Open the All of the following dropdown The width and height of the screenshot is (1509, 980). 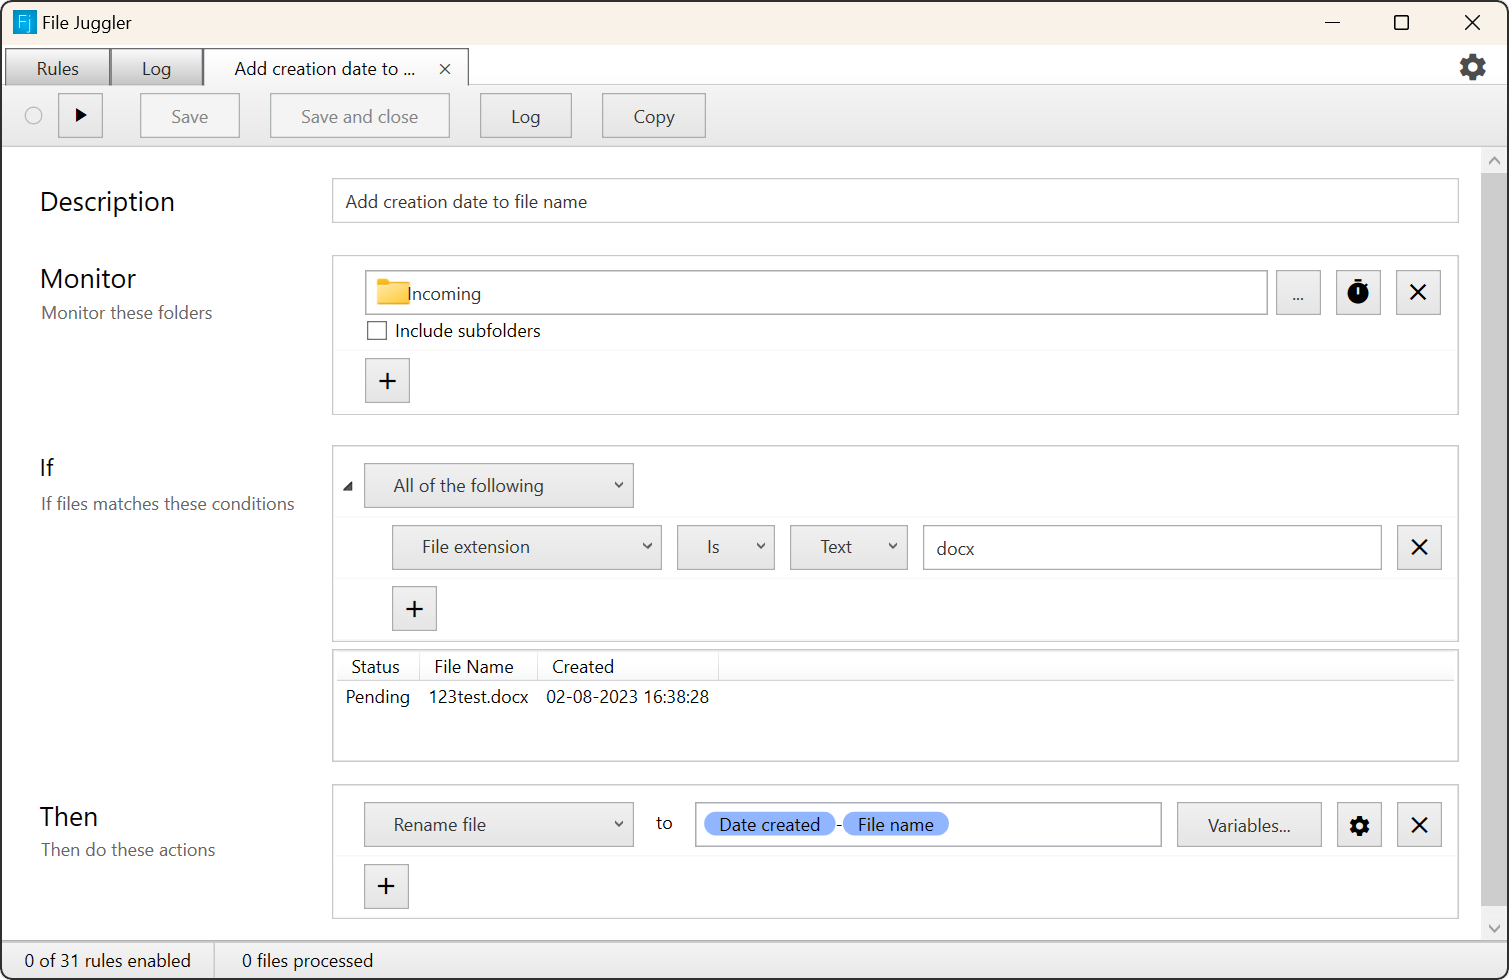pyautogui.click(x=499, y=486)
